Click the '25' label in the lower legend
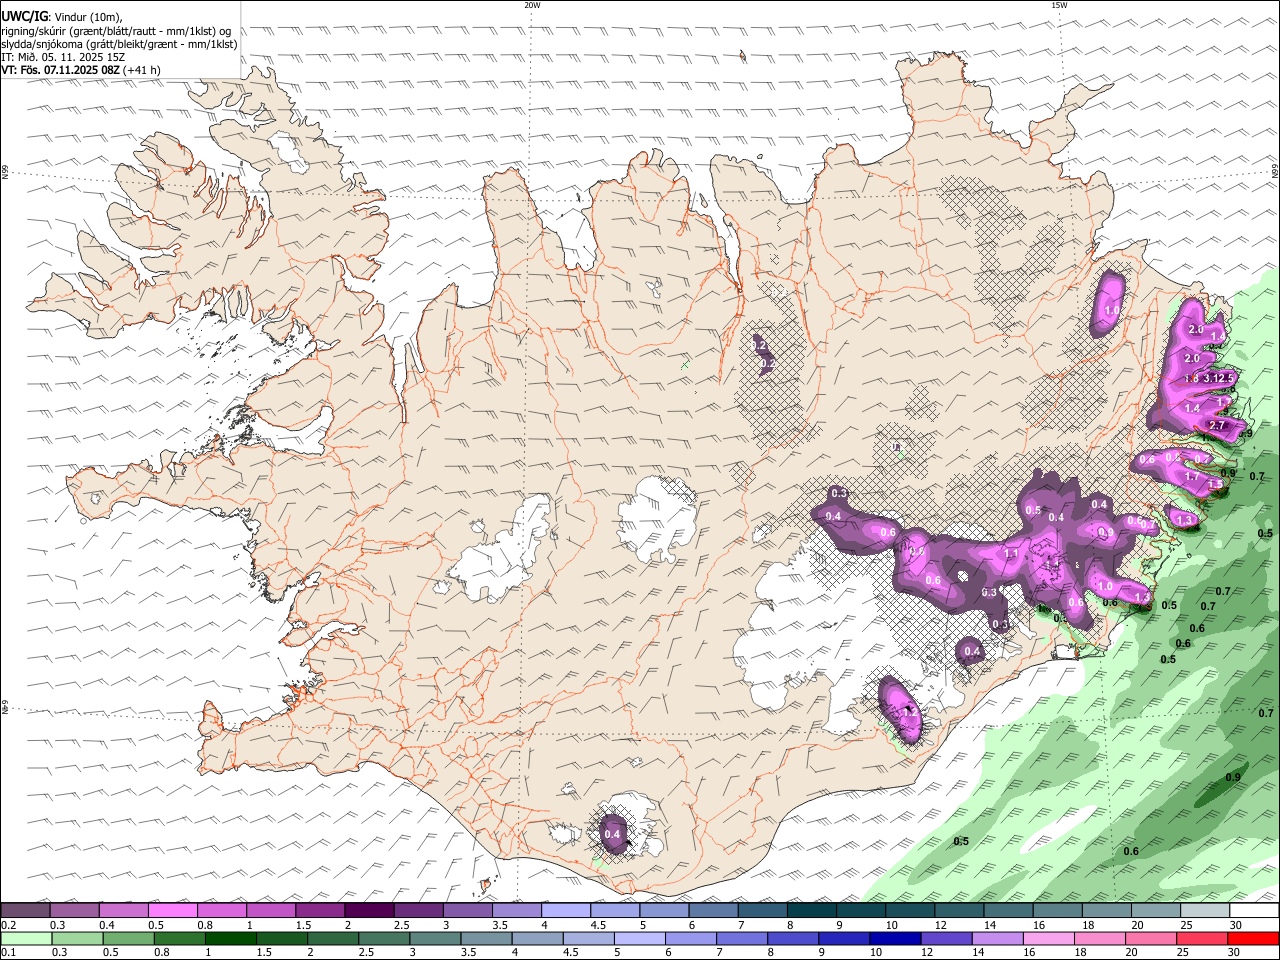 click(x=1184, y=953)
